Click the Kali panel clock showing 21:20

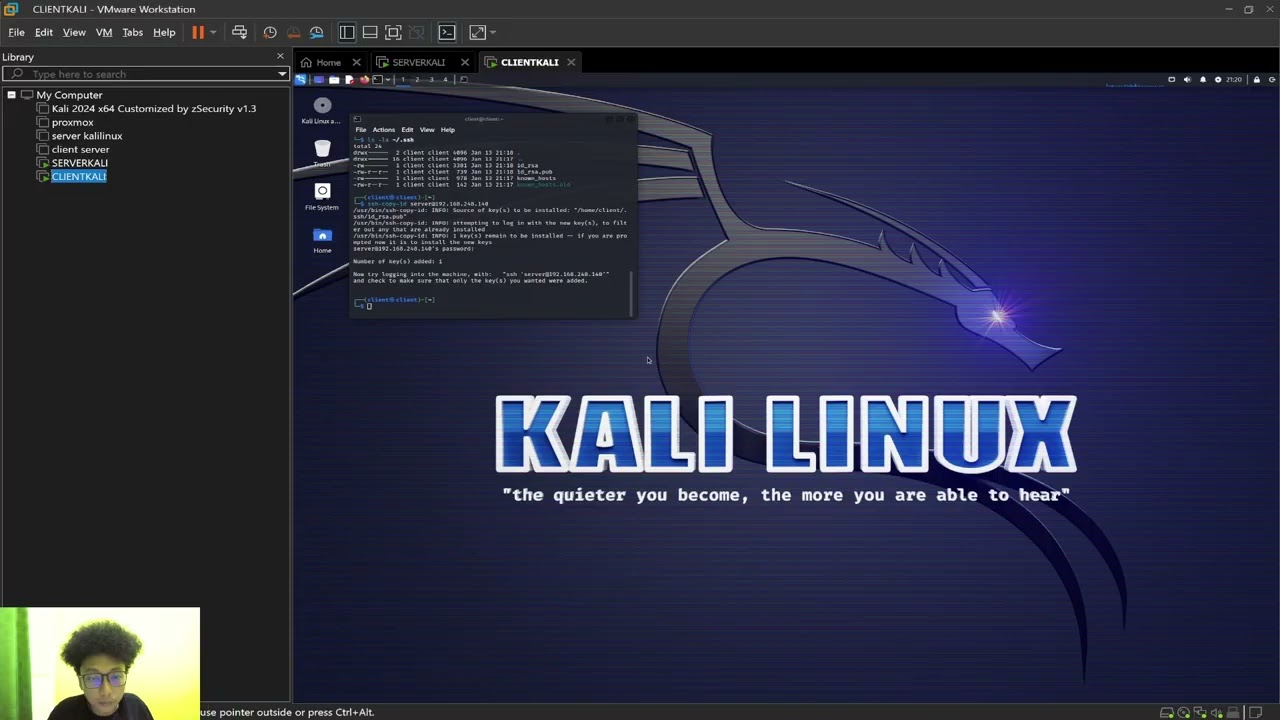tap(1234, 80)
